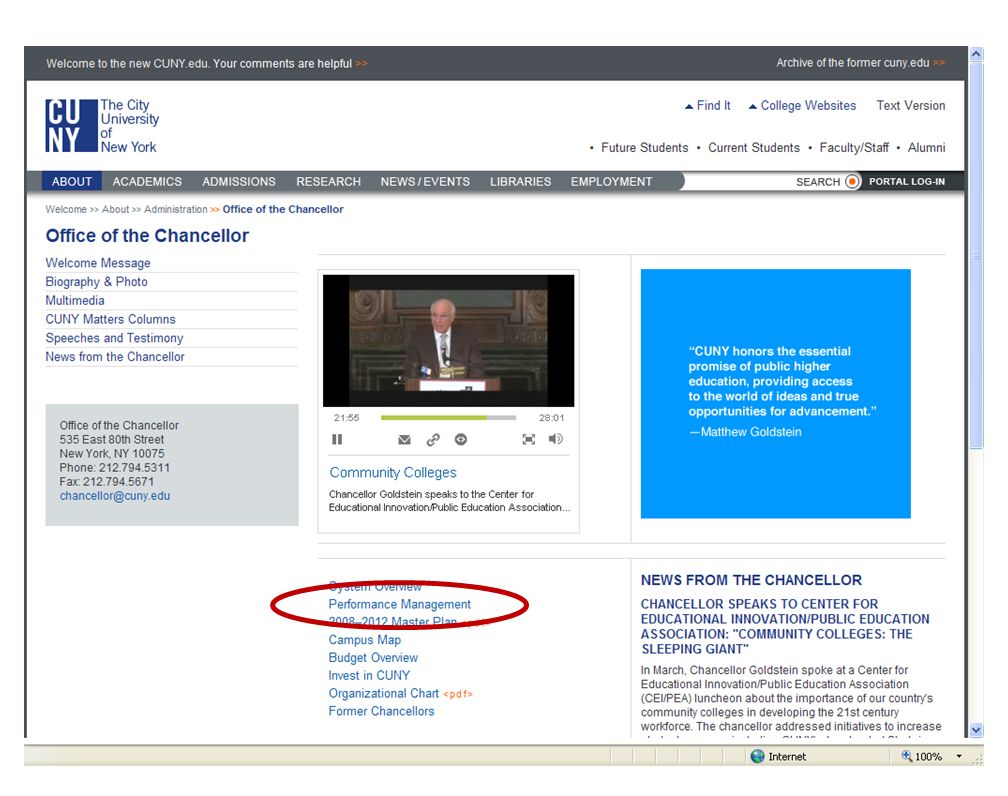Open the RESEARCH navigation tab
Screen dimensions: 1008x796
coord(328,182)
